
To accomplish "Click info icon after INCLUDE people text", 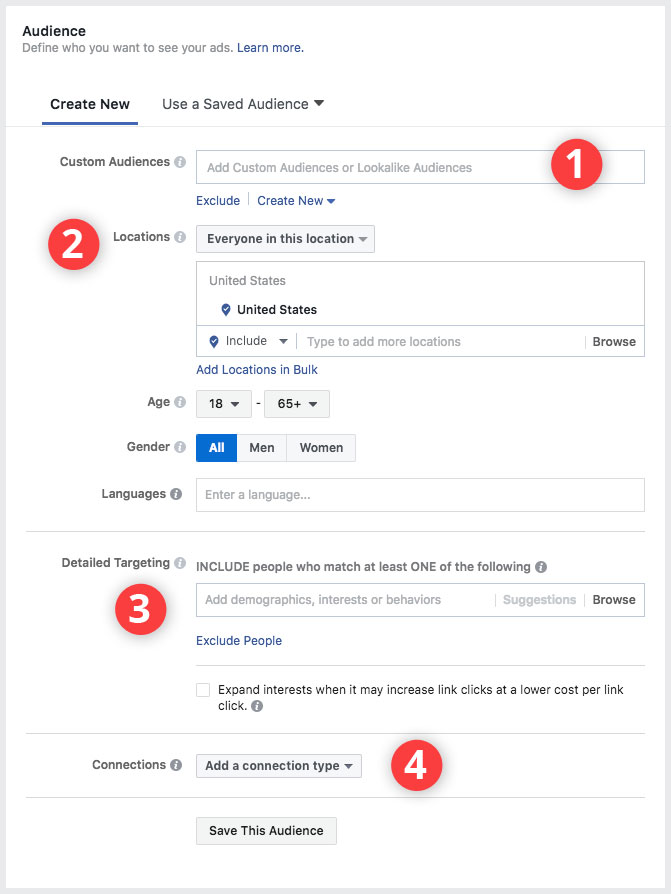I will point(541,567).
